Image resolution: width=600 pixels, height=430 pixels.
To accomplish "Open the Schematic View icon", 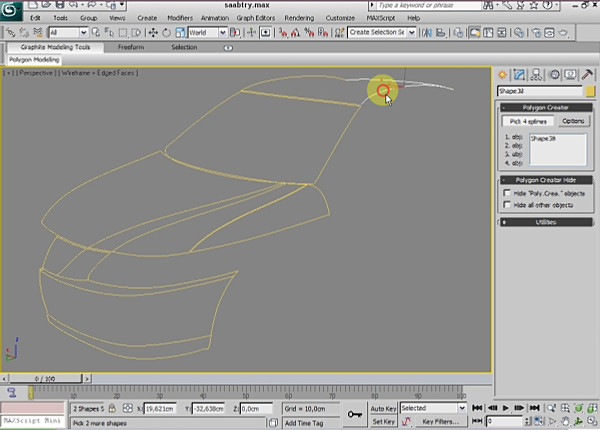I will pos(502,33).
